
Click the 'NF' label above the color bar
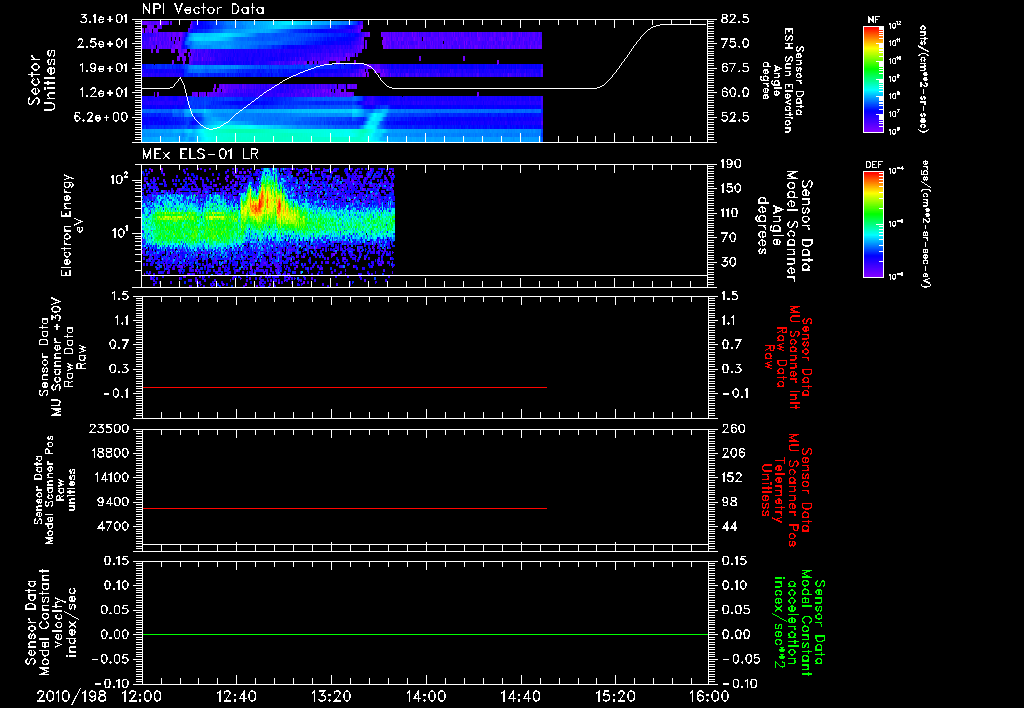pos(873,20)
